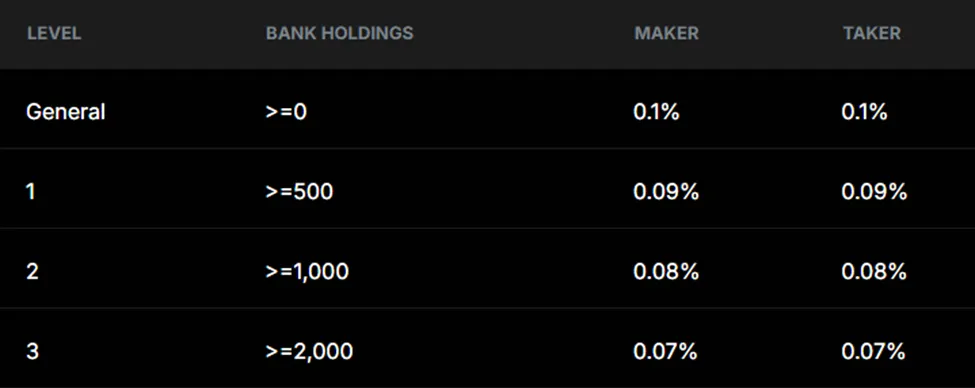Click the >=1,000 bank holdings cell
The height and width of the screenshot is (388, 975).
[x=307, y=272]
